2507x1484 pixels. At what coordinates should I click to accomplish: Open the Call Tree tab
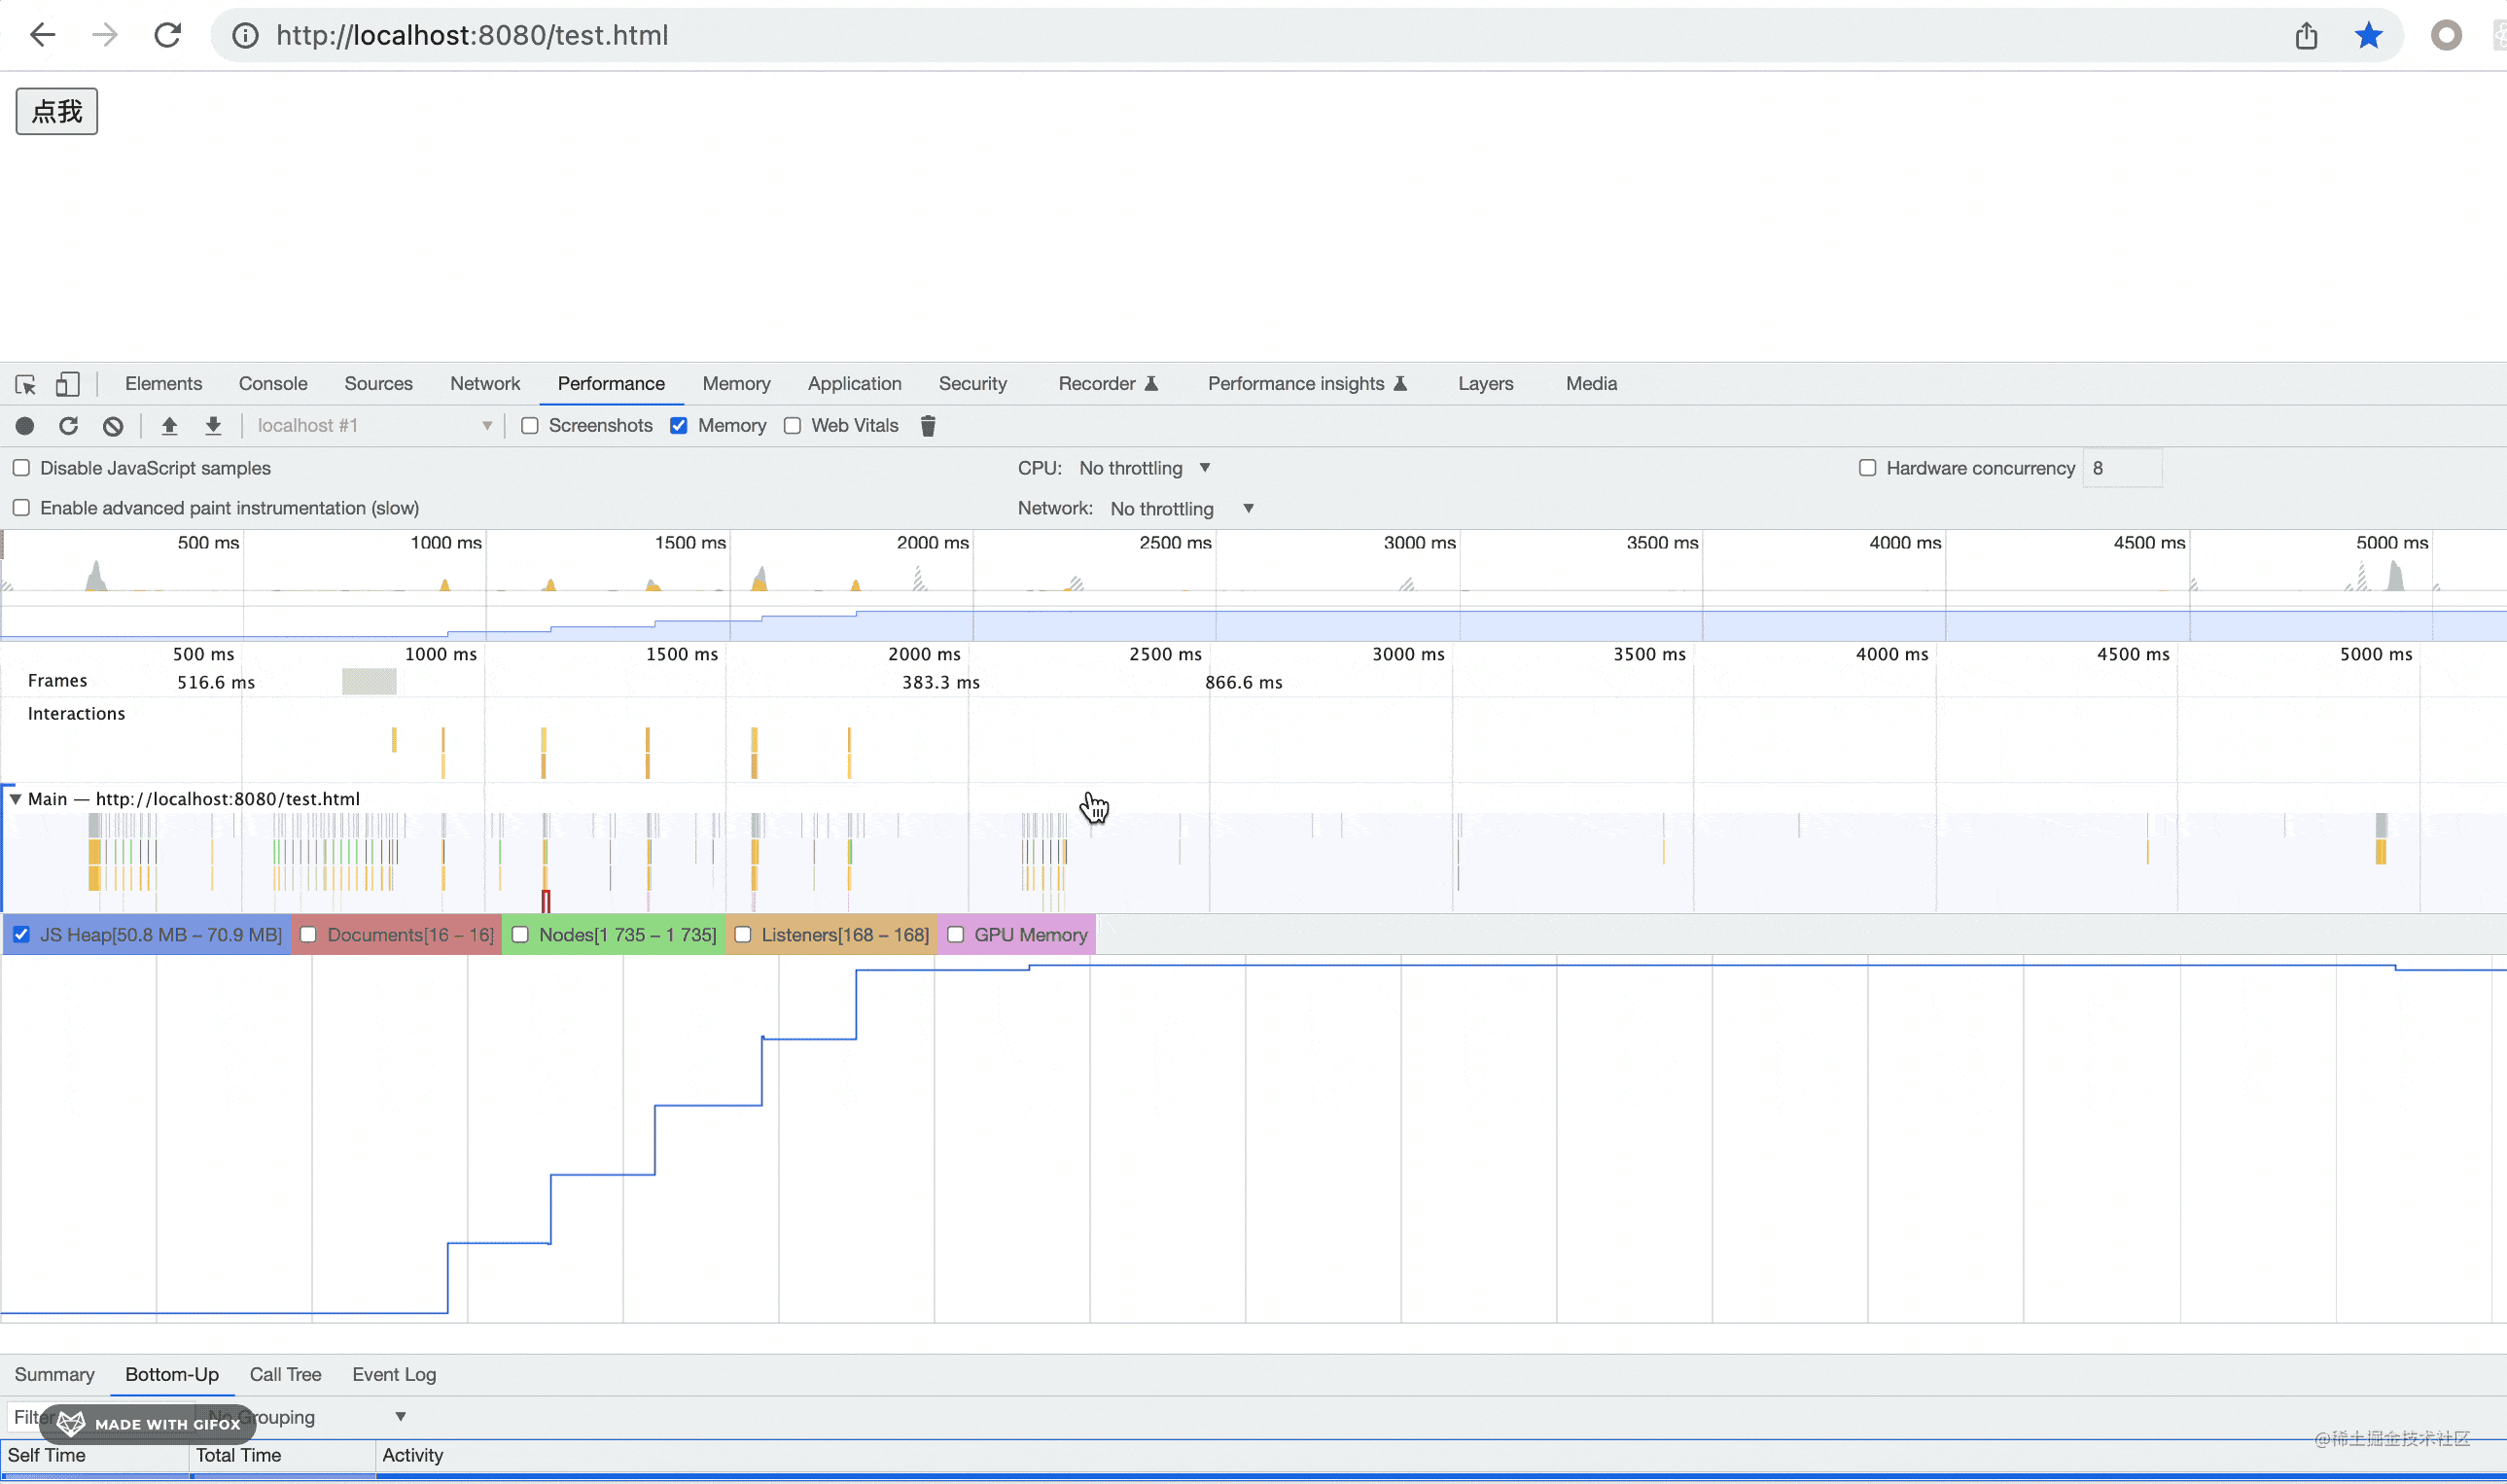[285, 1375]
